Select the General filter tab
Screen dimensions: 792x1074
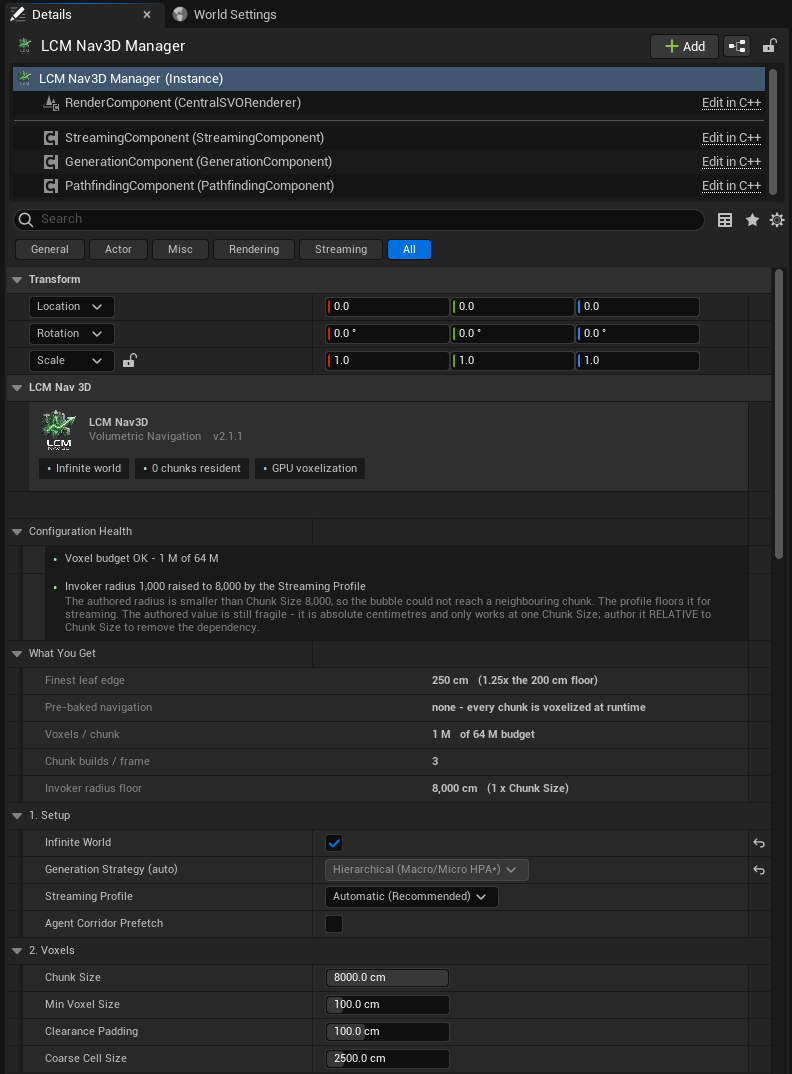pos(50,249)
